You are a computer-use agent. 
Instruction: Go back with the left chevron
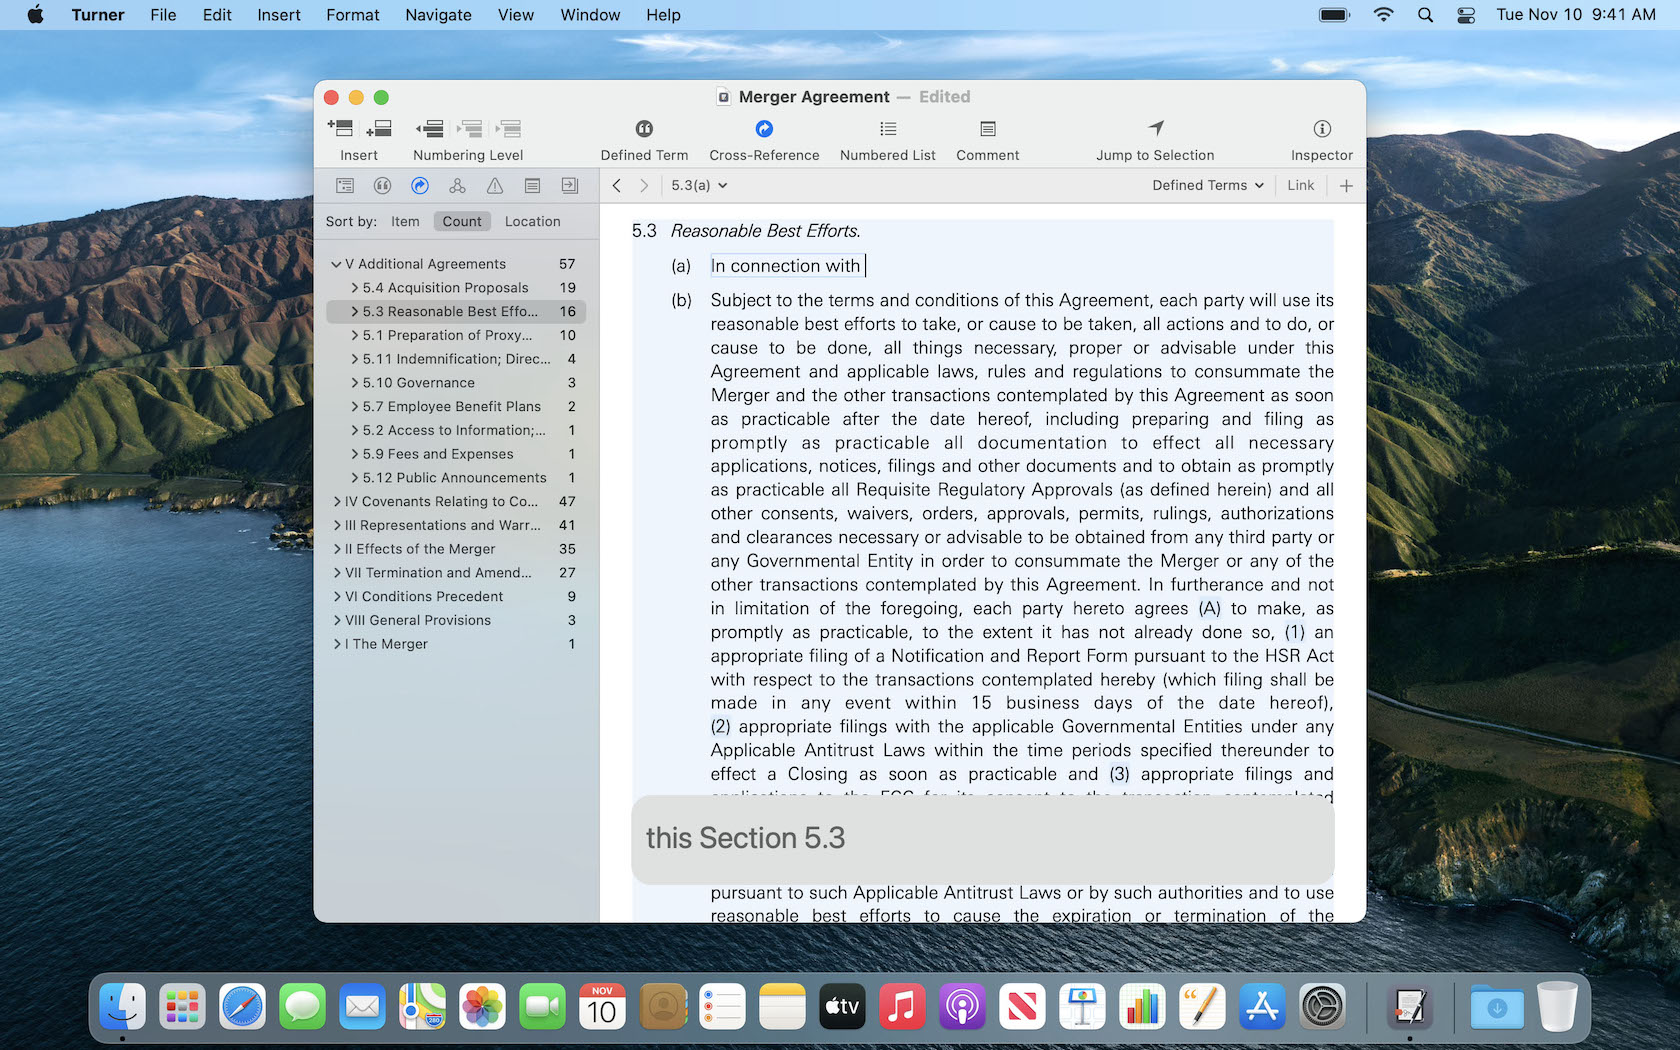click(x=617, y=185)
